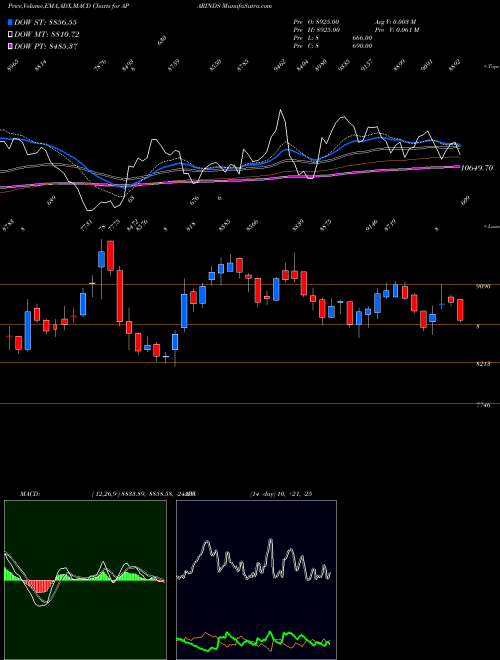Open the green MACD histogram panel
This screenshot has height=660, width=500.
click(85, 580)
